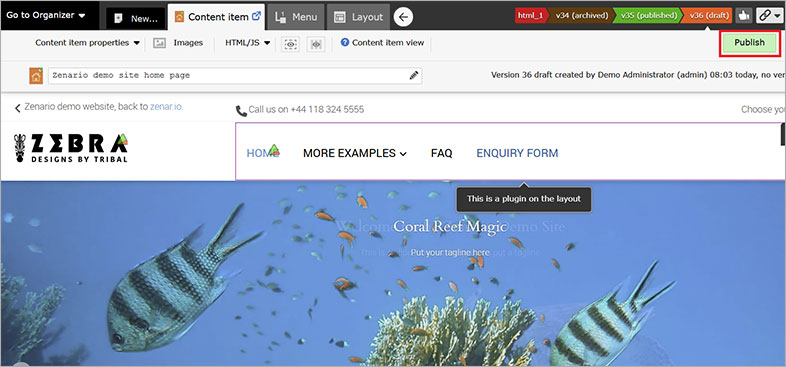Switch to the Menu tab
Screen dimensions: 786x367
[296, 17]
